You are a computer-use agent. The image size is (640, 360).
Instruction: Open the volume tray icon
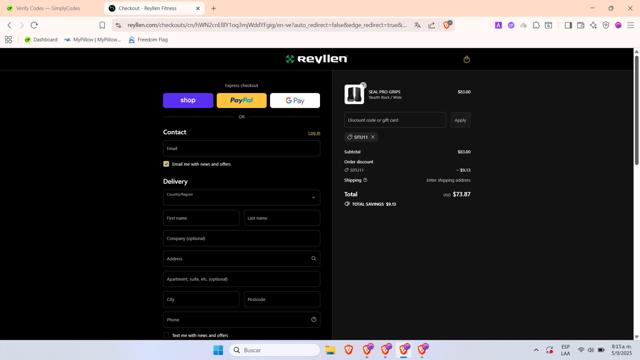click(591, 350)
